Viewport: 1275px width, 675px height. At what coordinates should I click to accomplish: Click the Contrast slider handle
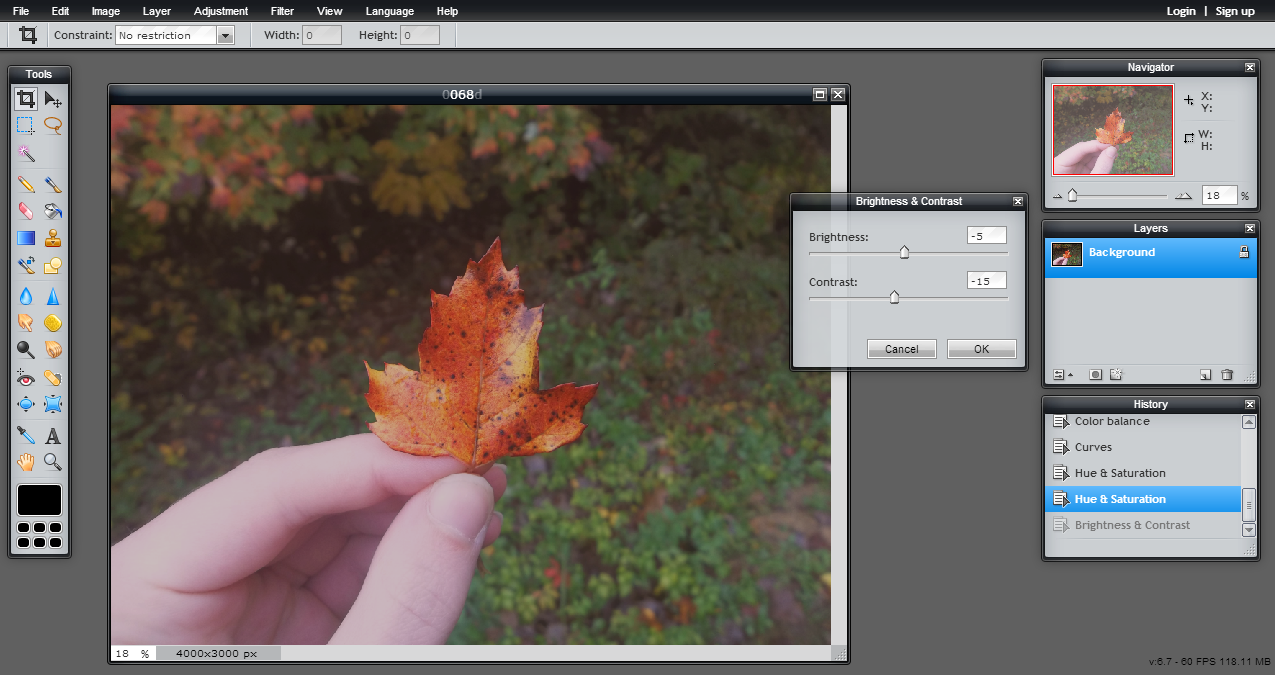tap(894, 297)
